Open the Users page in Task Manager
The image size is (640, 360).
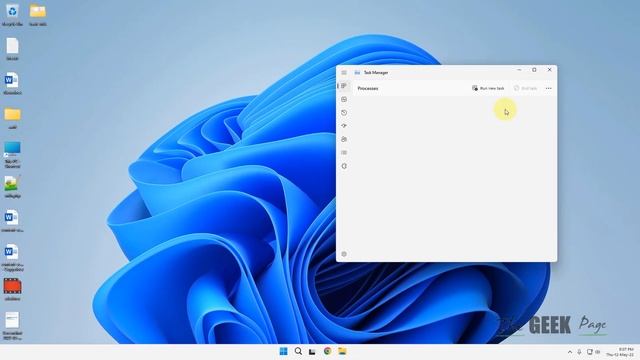pyautogui.click(x=344, y=139)
